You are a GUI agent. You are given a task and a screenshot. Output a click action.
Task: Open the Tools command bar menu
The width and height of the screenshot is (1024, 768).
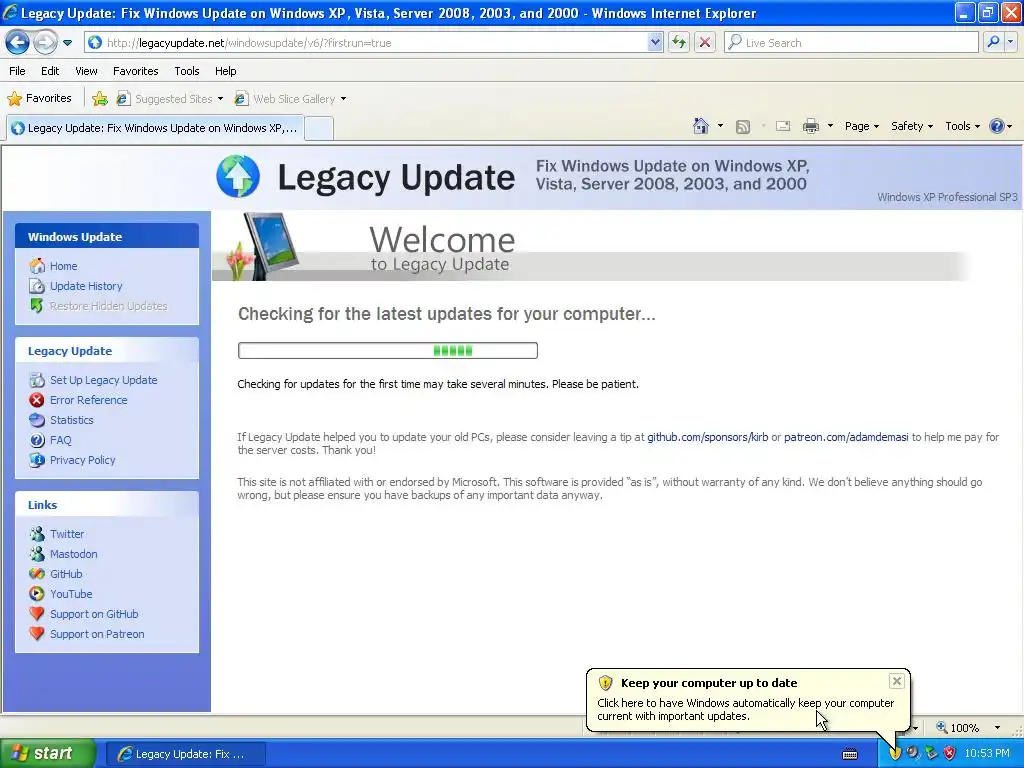(x=962, y=126)
